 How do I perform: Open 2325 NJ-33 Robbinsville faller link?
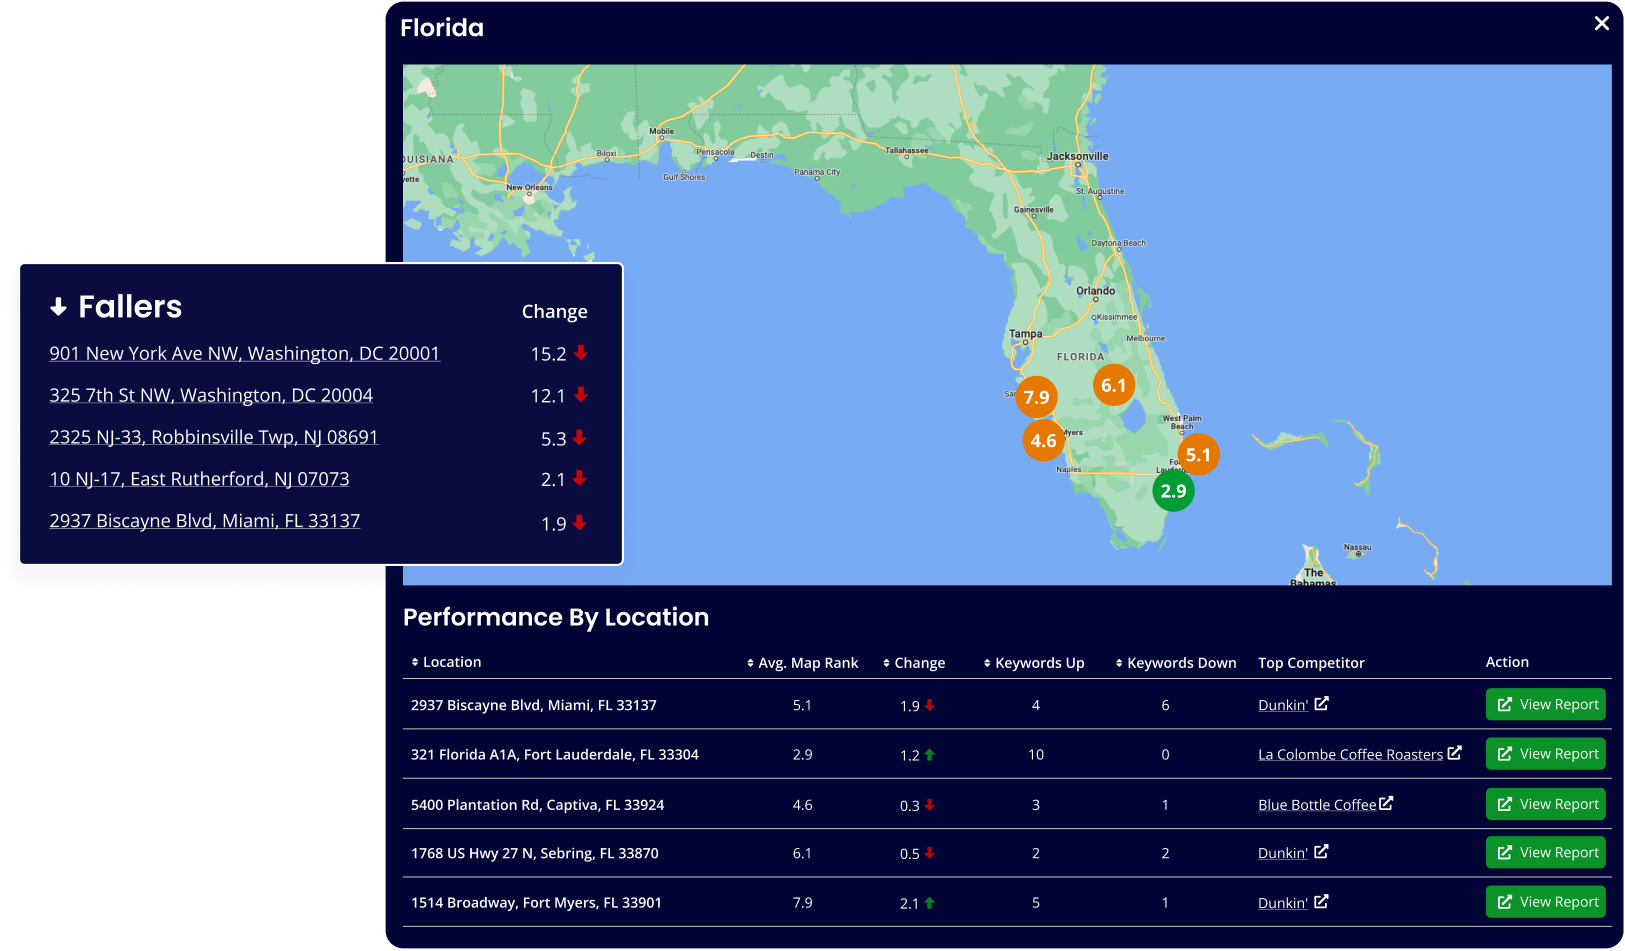pos(214,437)
